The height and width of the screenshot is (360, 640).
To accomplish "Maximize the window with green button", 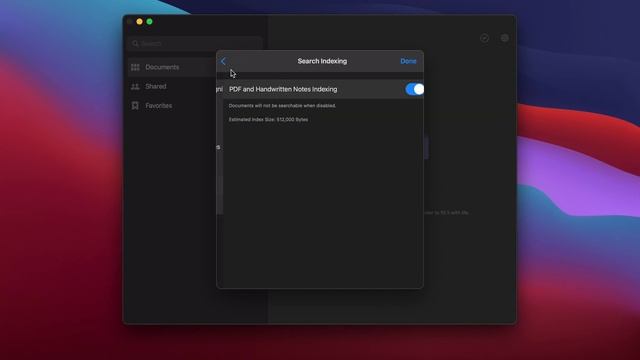I will (x=149, y=22).
